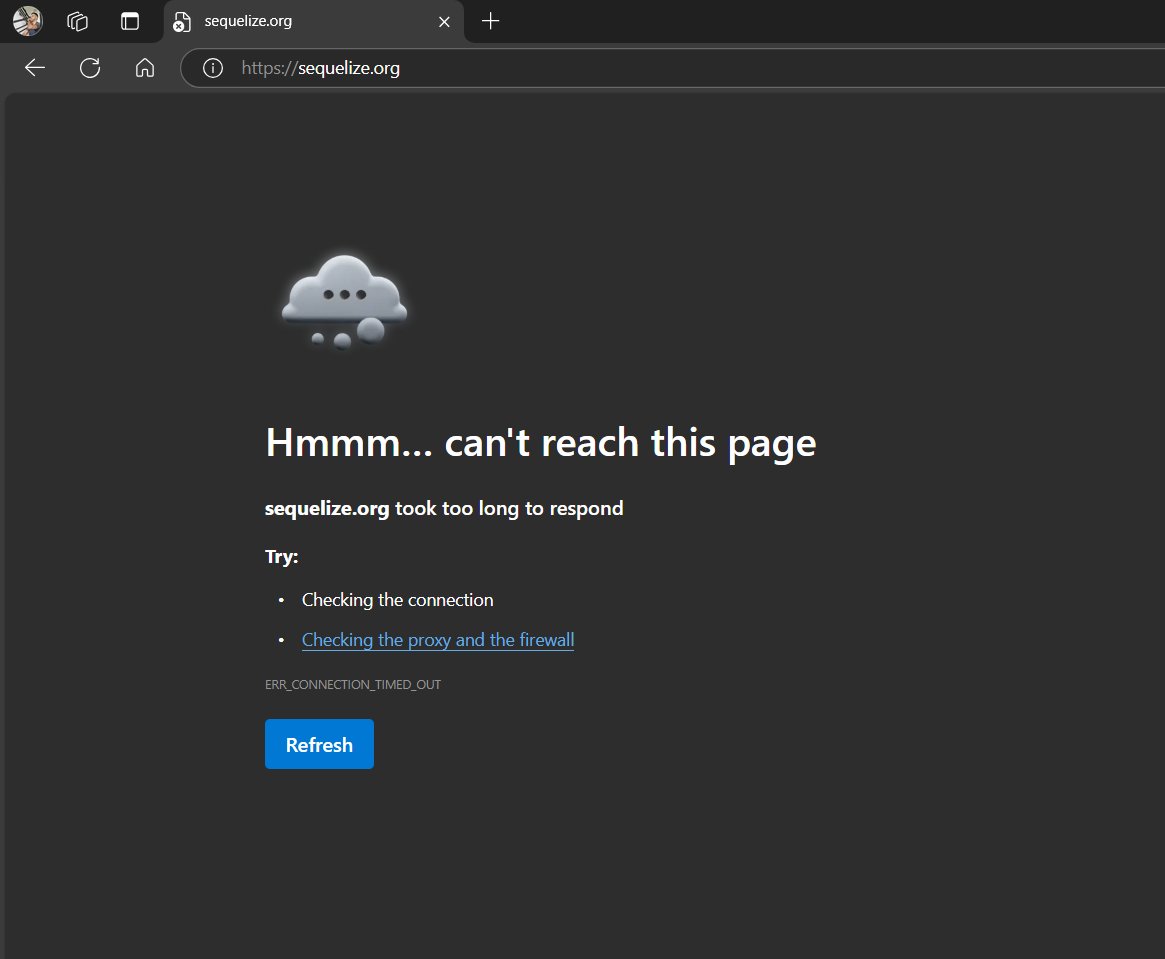
Task: Toggle the vertical tabs icon
Action: [130, 21]
